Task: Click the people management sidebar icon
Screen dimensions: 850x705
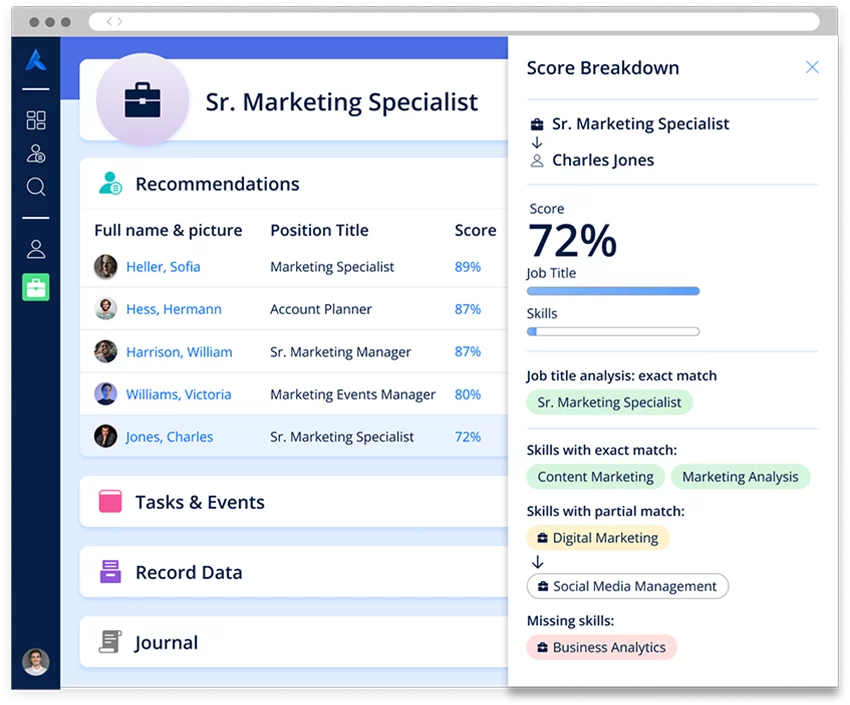Action: pos(36,154)
